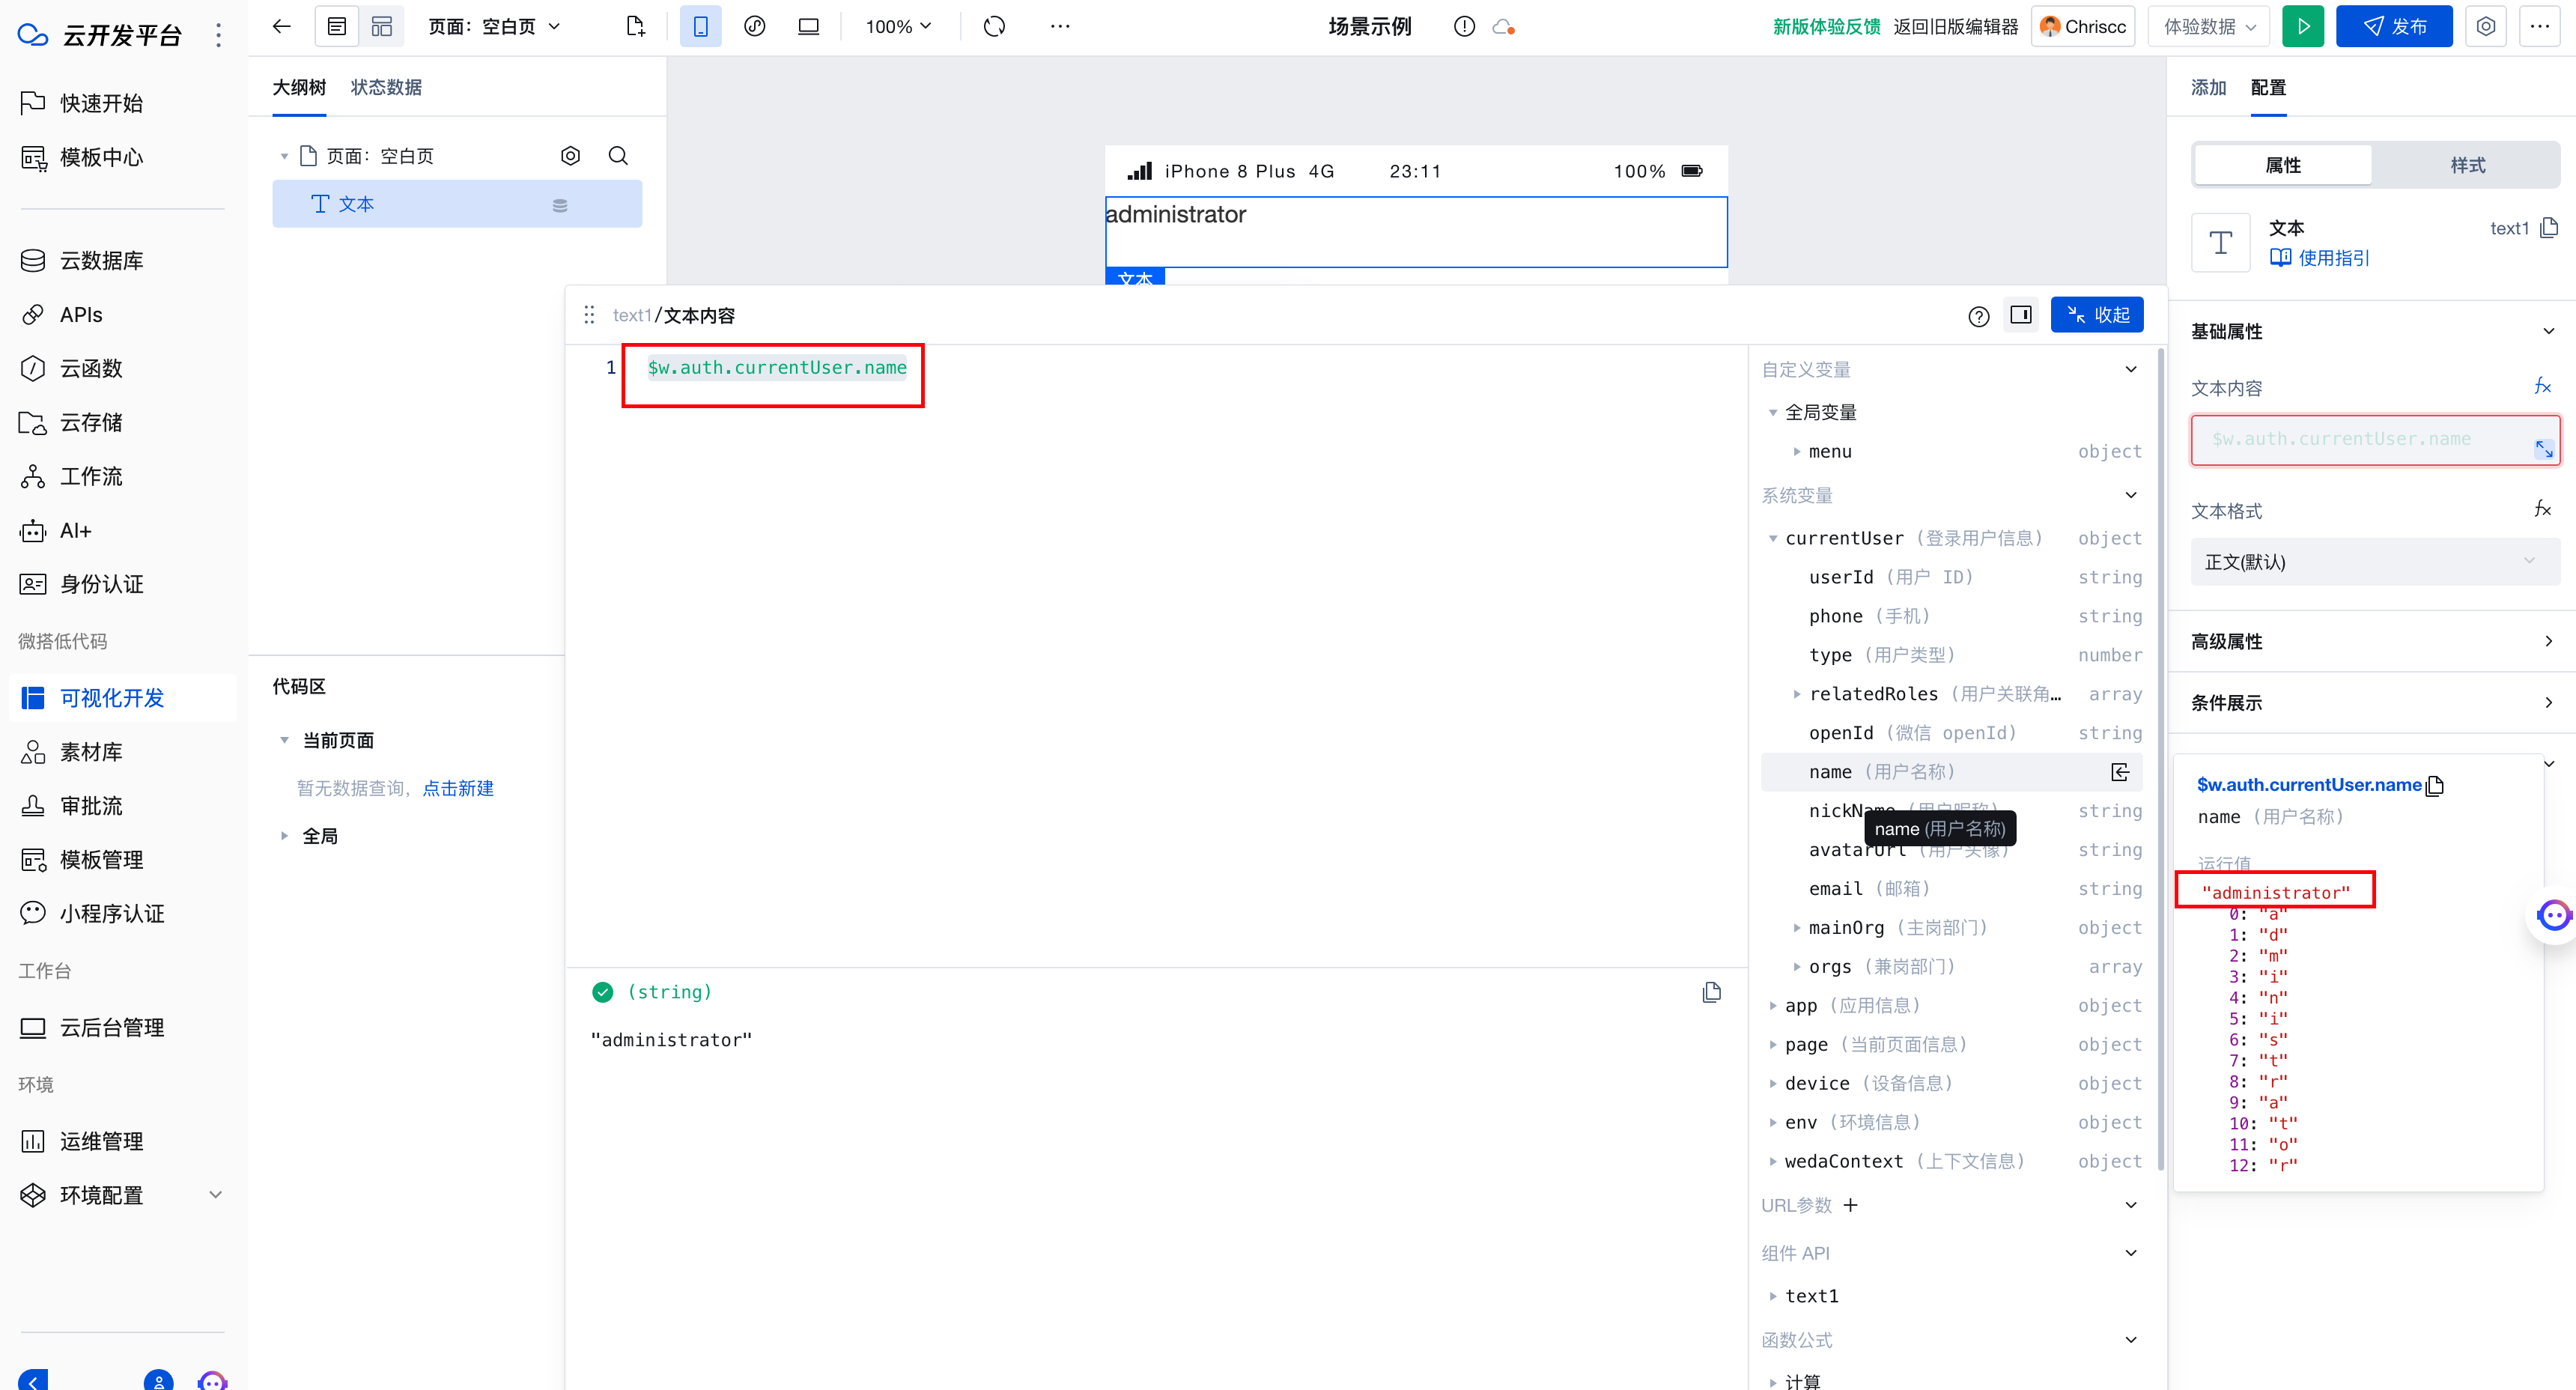Open the 状态数据 tab
This screenshot has height=1390, width=2576.
pos(386,88)
